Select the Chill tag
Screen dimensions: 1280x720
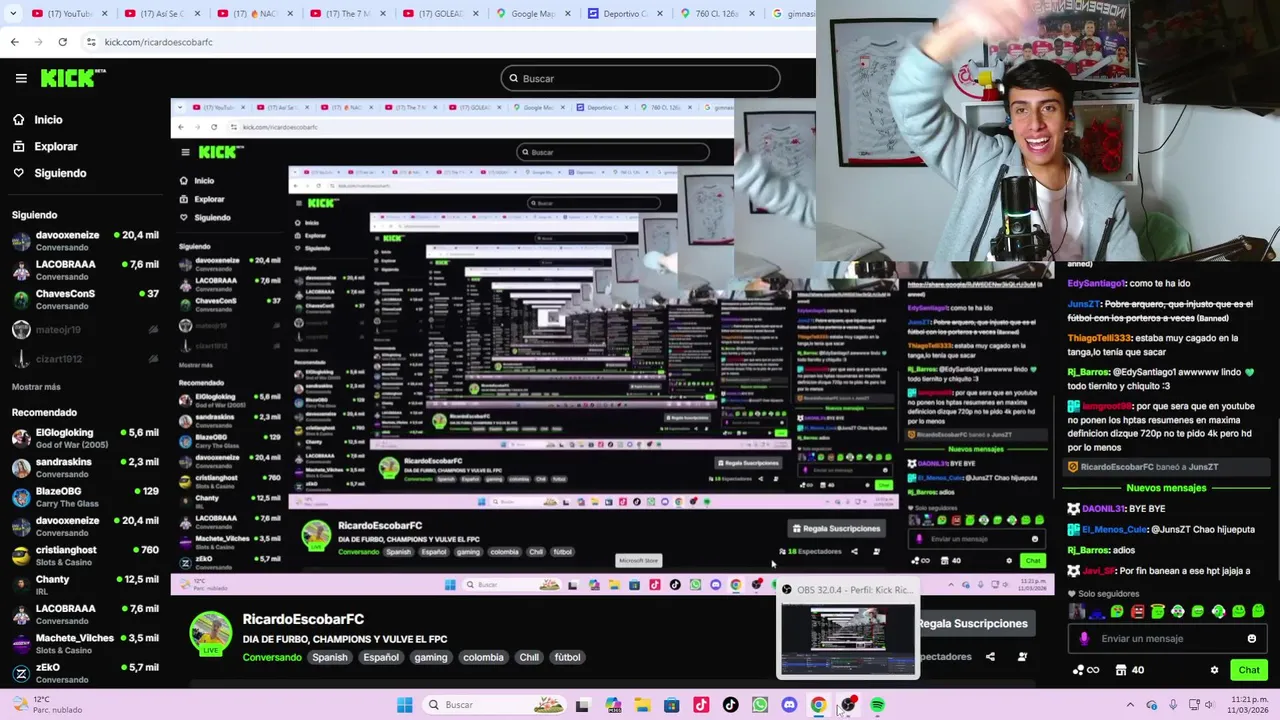[x=529, y=657]
